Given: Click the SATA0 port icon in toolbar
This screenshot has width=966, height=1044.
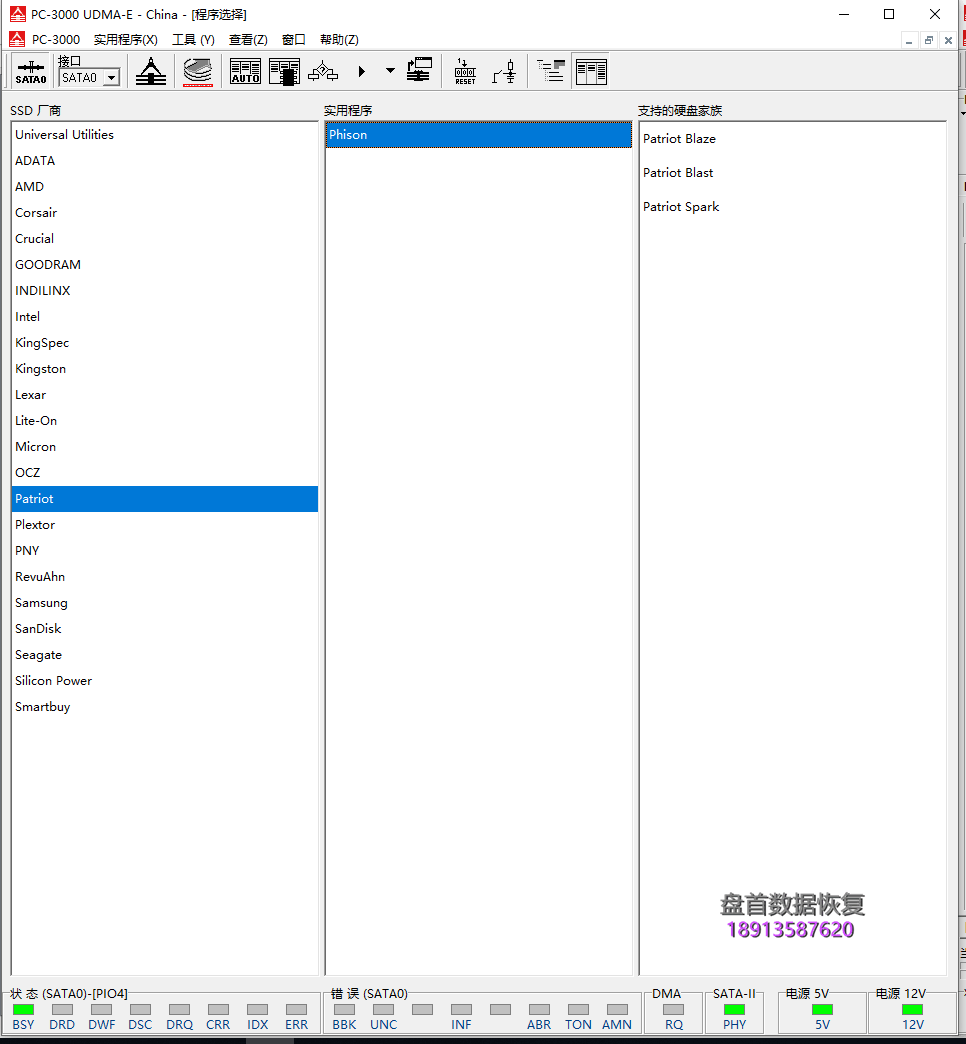Looking at the screenshot, I should pos(31,71).
